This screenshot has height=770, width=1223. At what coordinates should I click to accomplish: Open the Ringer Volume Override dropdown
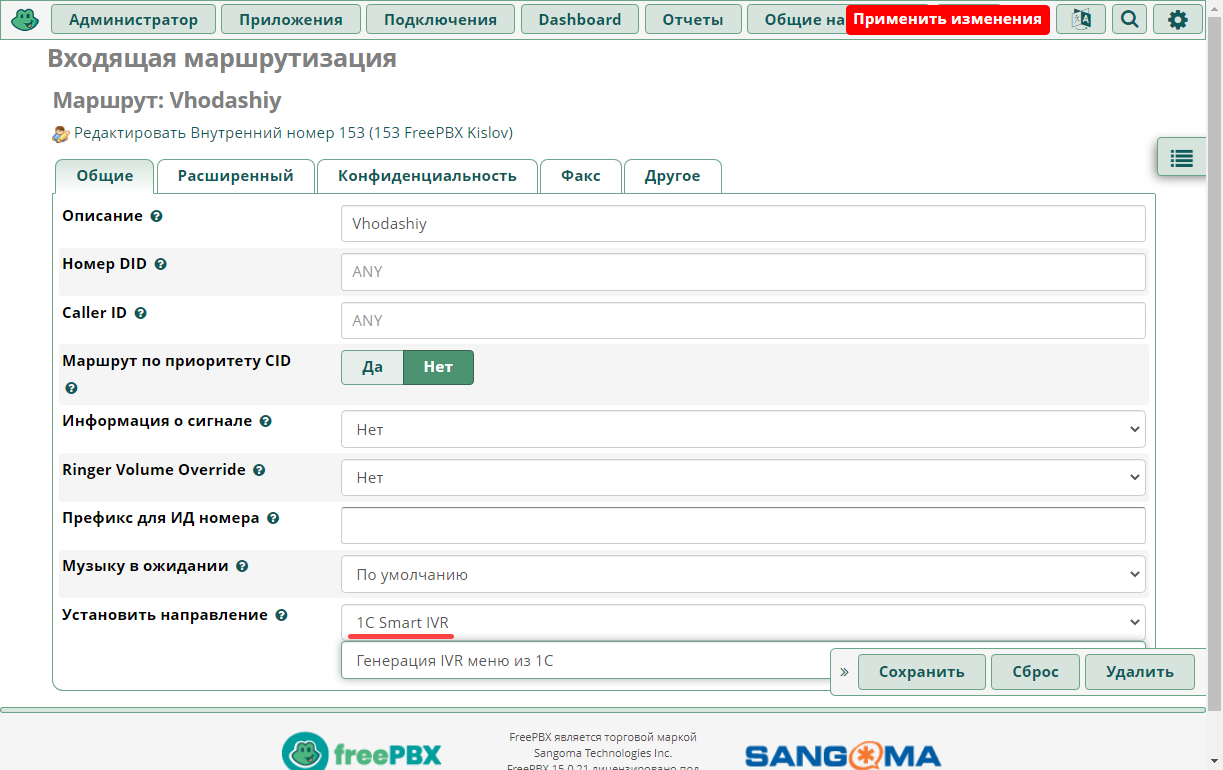(743, 478)
